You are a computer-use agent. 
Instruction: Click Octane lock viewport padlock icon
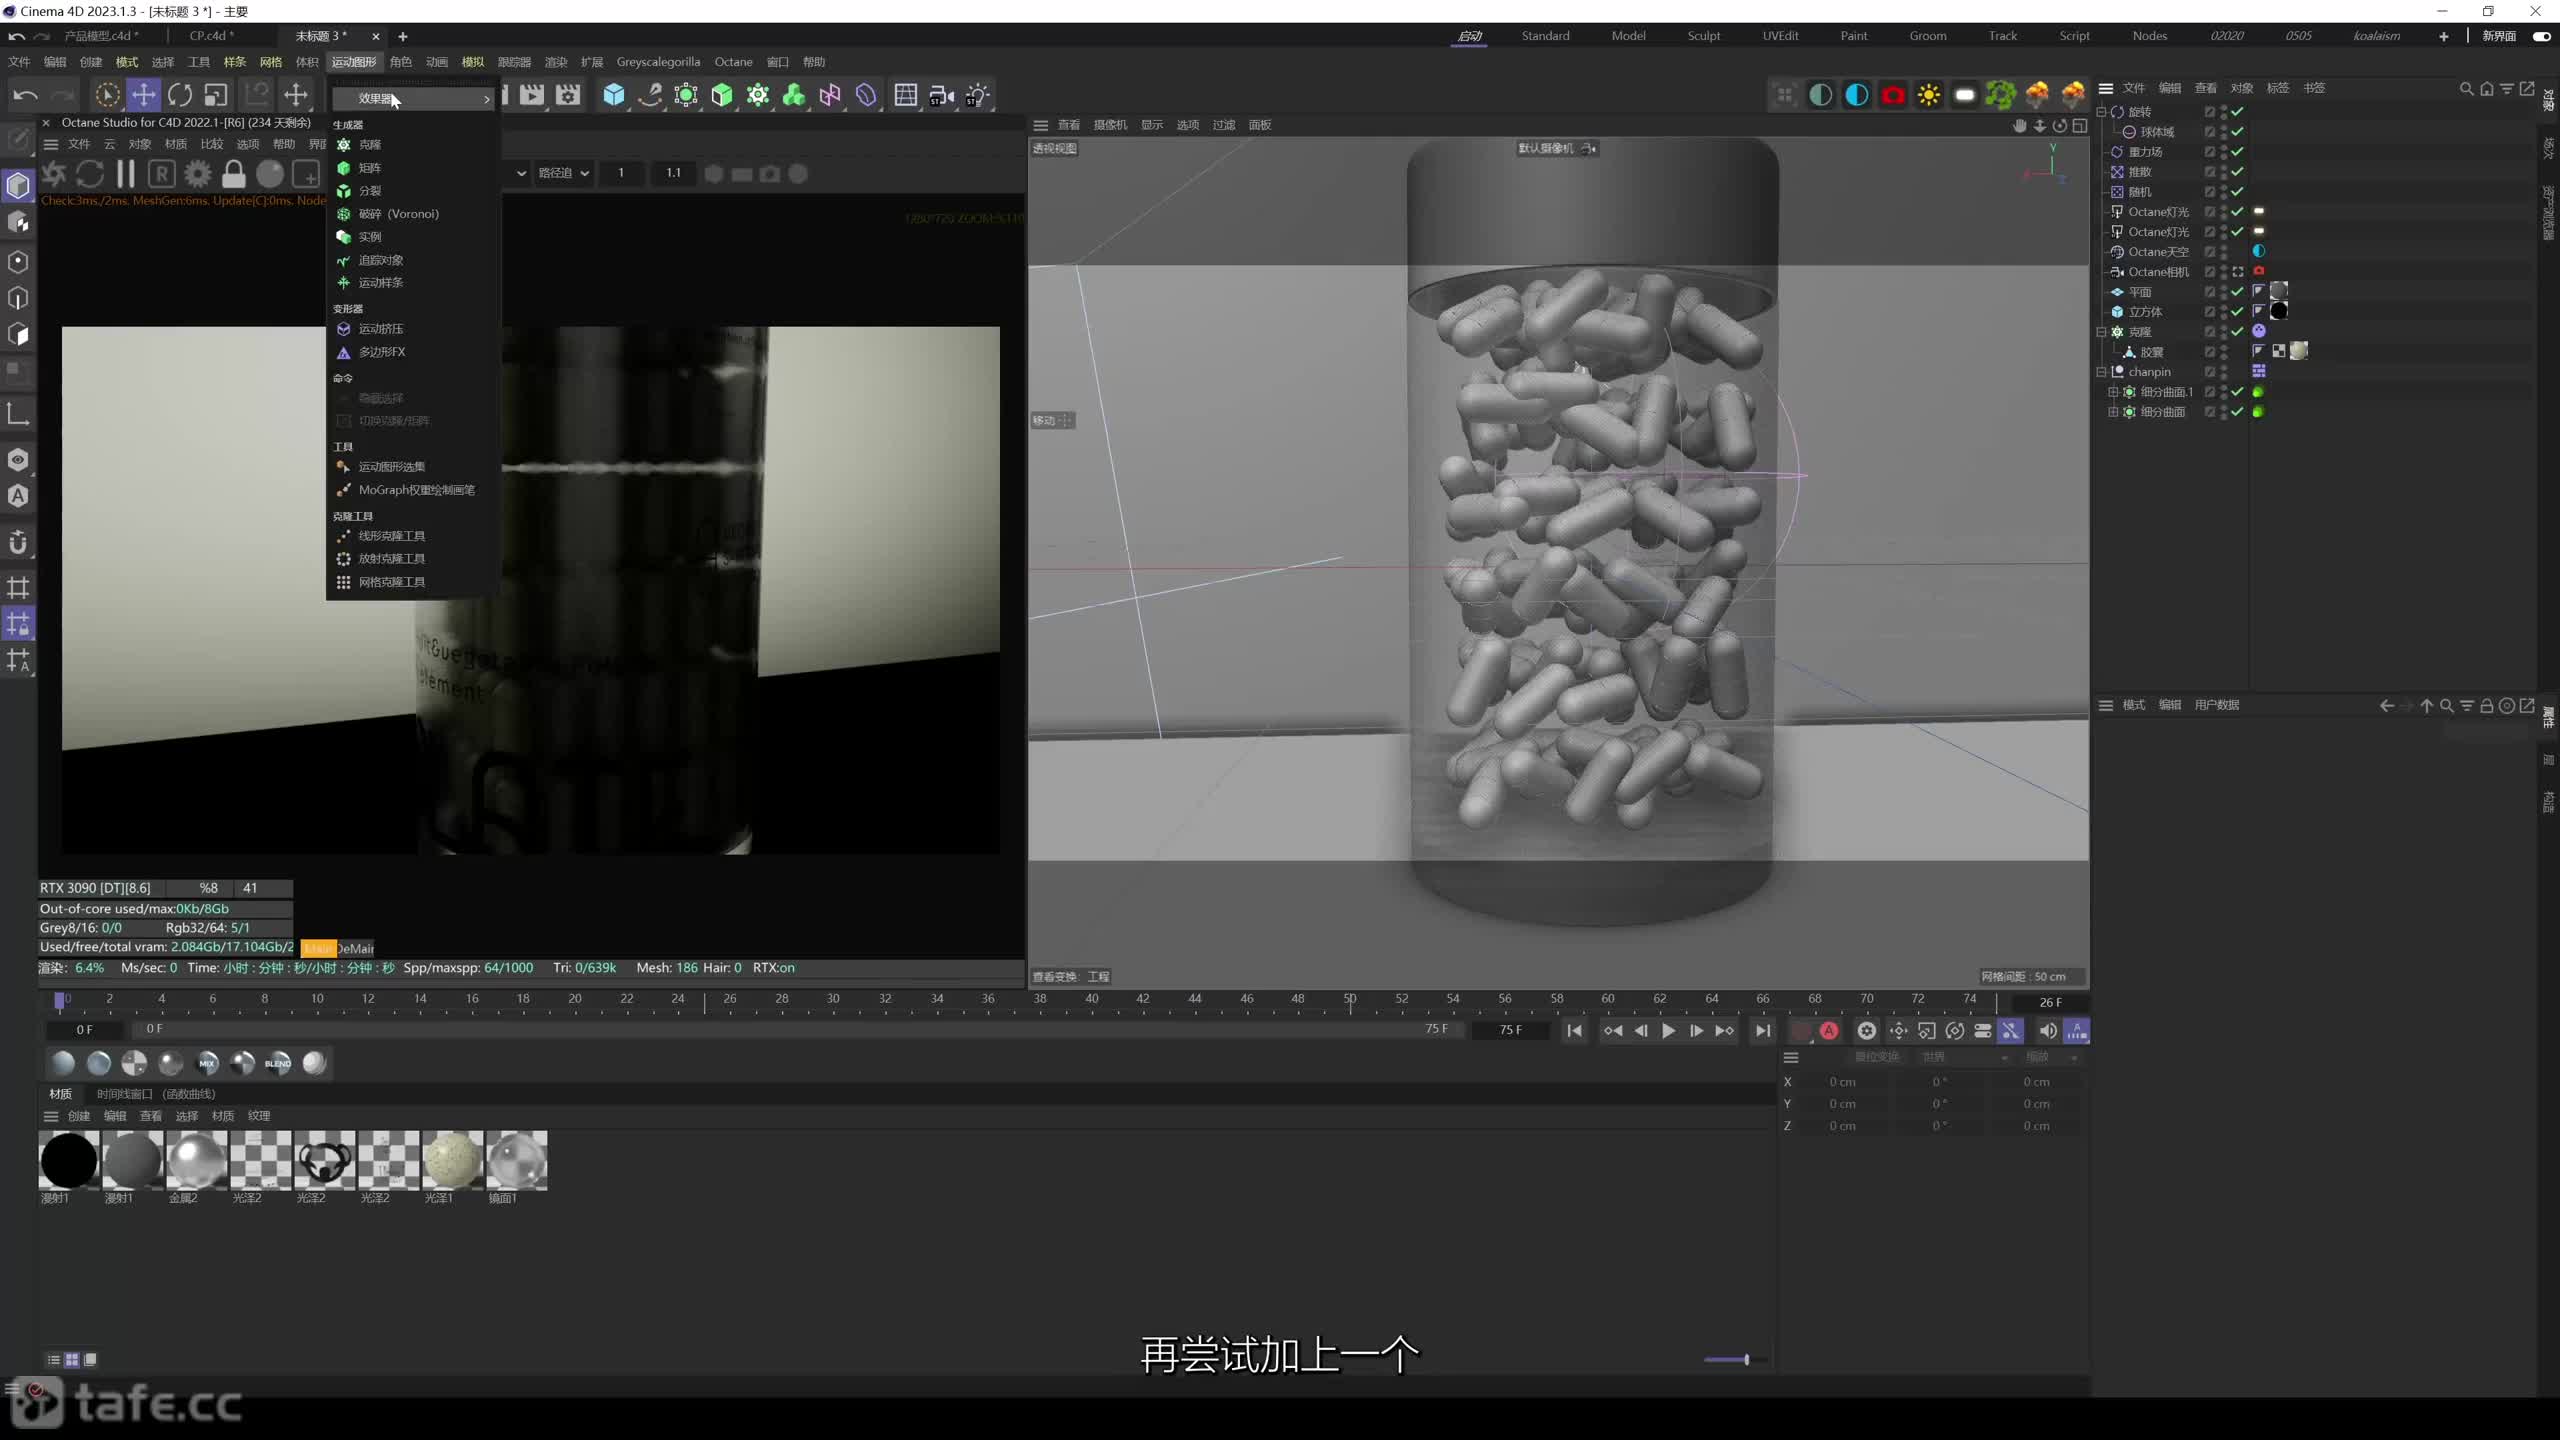coord(233,174)
